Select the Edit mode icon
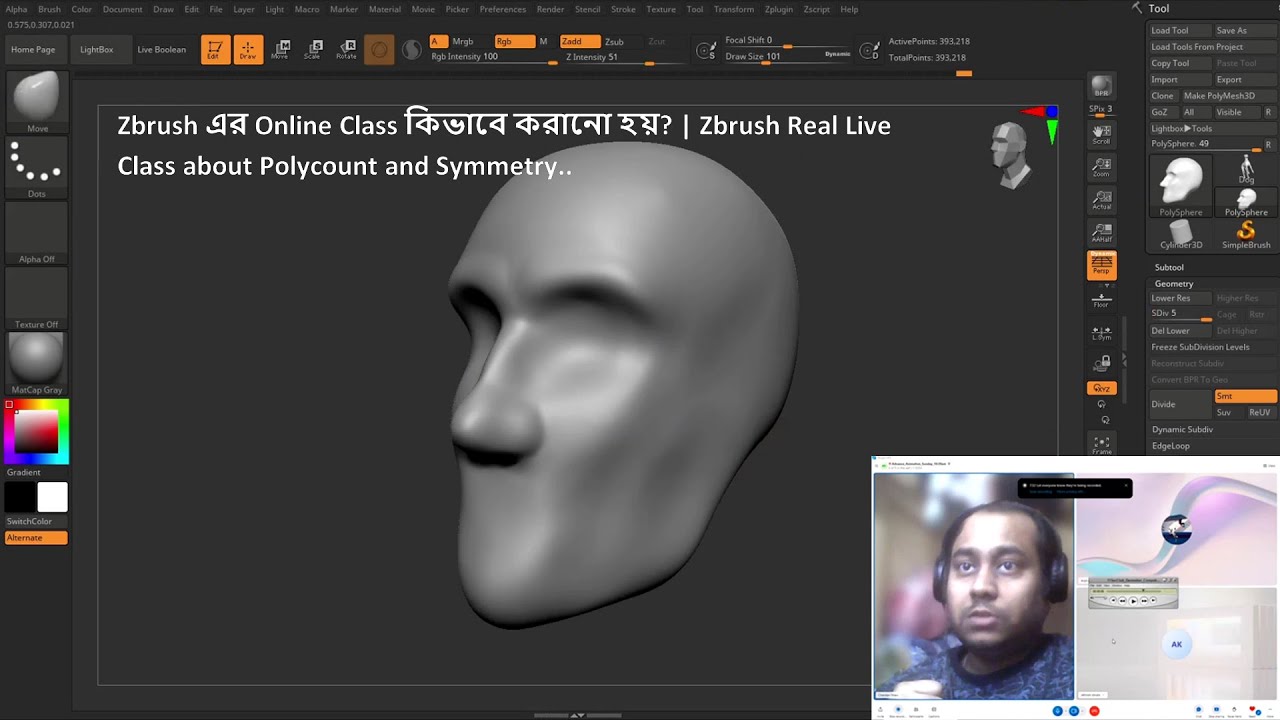1280x720 pixels. coord(215,49)
